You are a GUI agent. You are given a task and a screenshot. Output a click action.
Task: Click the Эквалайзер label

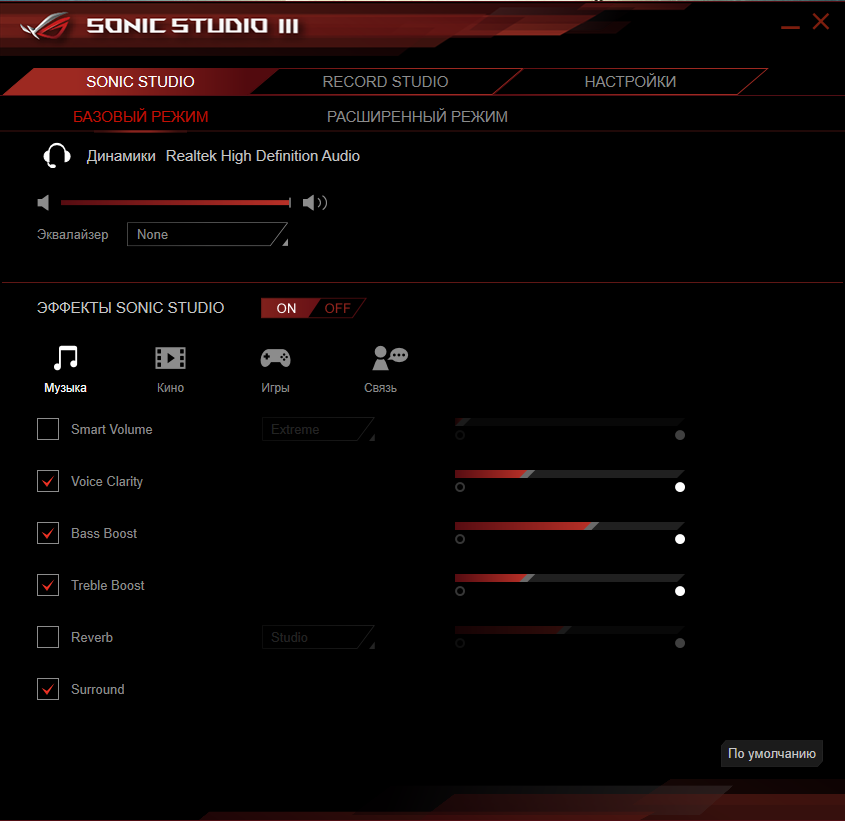coord(72,234)
